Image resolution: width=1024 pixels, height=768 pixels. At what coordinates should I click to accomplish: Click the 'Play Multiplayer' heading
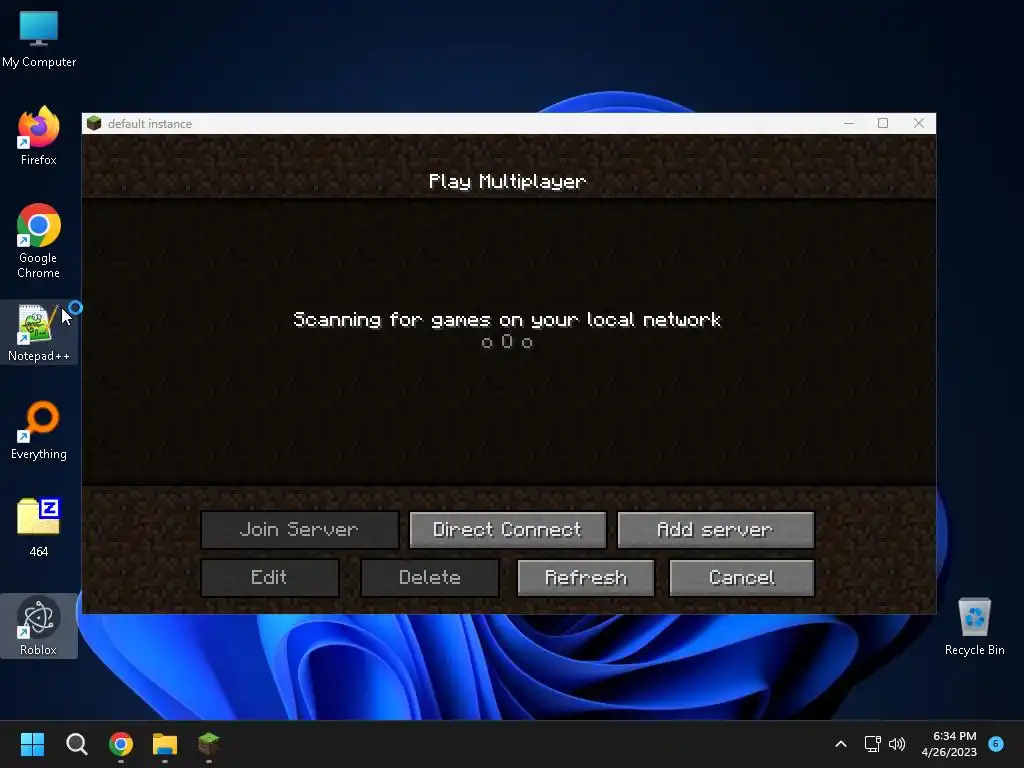pyautogui.click(x=507, y=182)
